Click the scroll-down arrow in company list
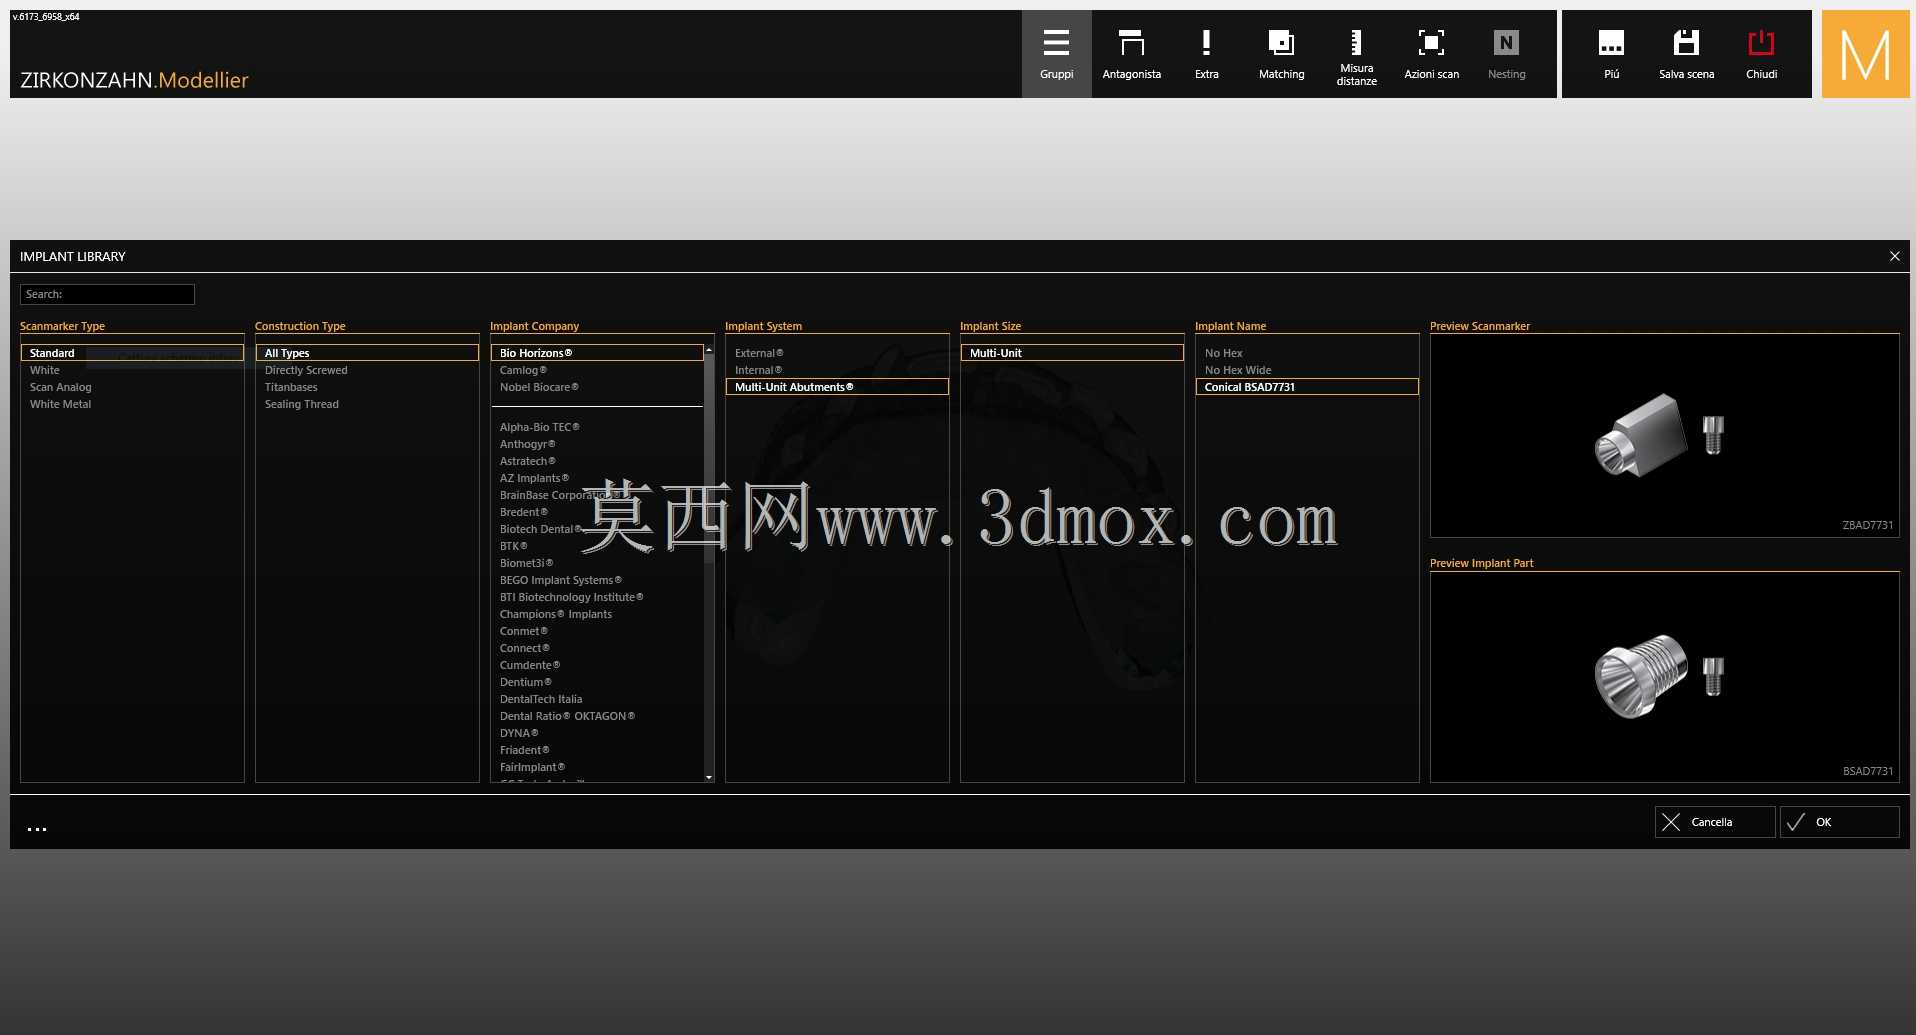Screen dimensions: 1916x1035 (x=709, y=777)
